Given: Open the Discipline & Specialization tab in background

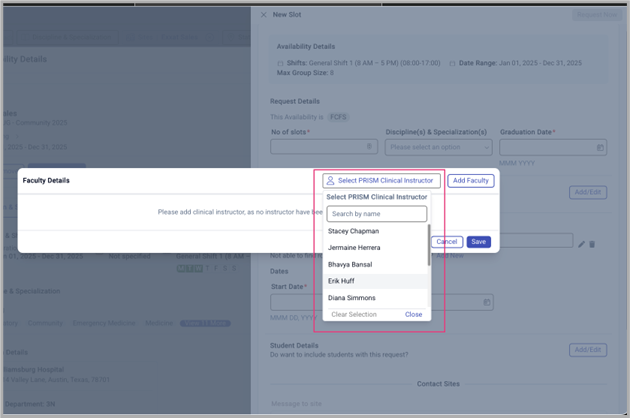Looking at the screenshot, I should click(x=68, y=37).
